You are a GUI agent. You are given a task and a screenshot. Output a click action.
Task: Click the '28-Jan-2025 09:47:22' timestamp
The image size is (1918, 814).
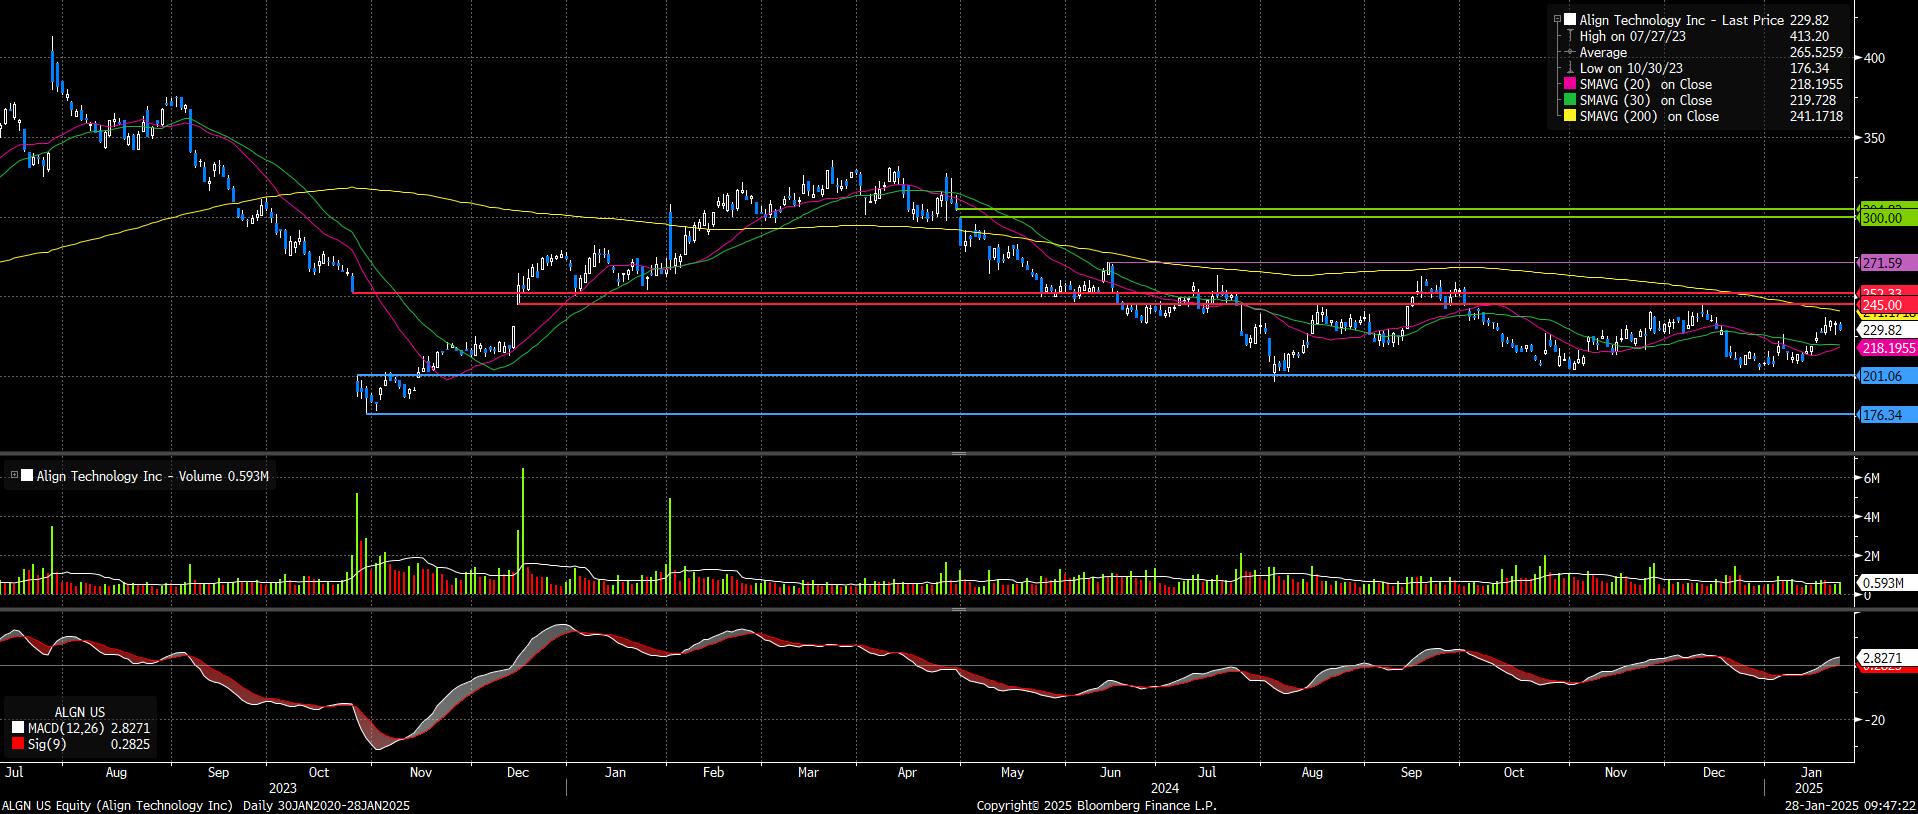tap(1851, 805)
